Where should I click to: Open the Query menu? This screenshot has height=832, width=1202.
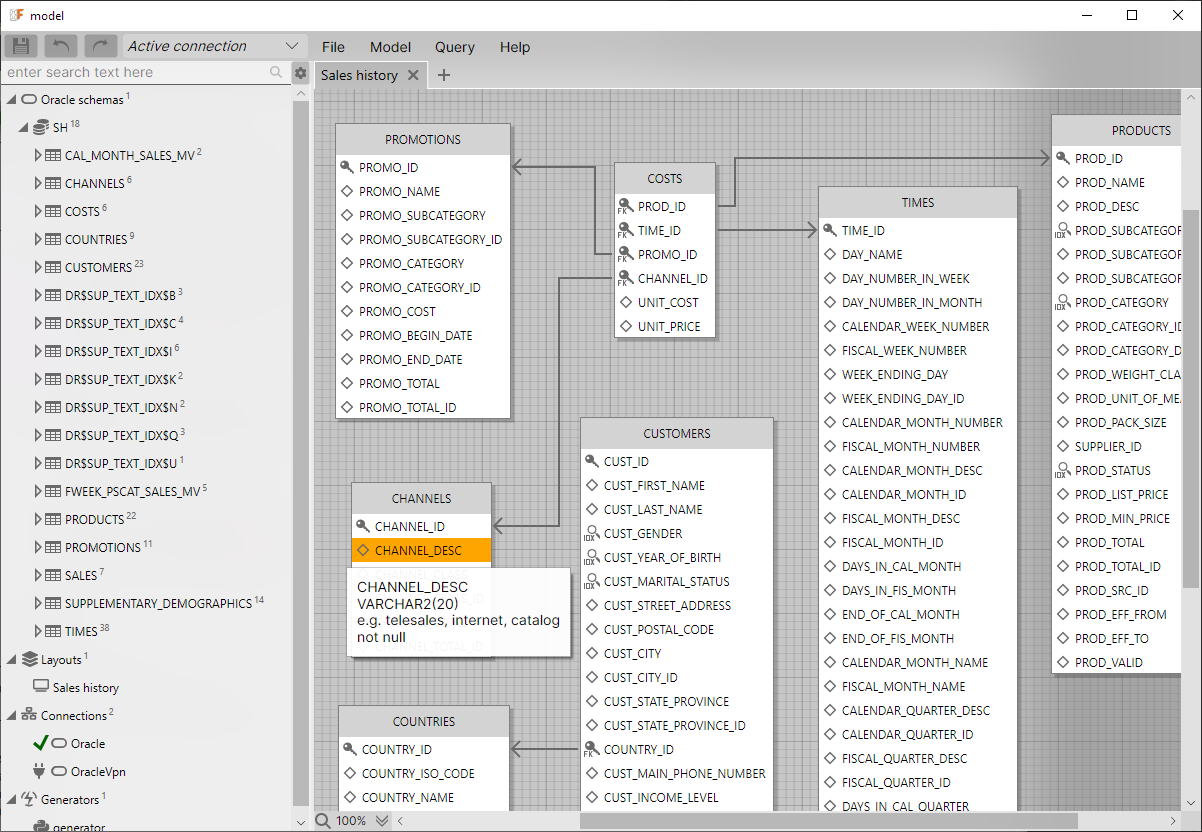454,47
